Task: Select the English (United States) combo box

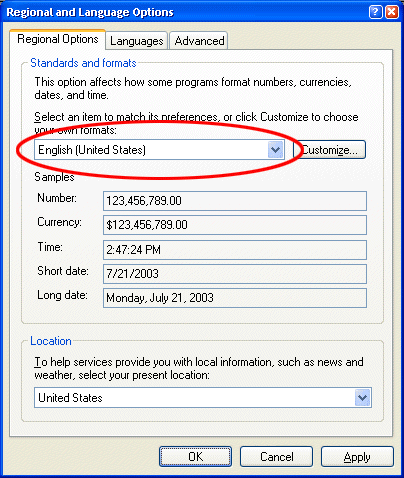Action: coord(159,150)
